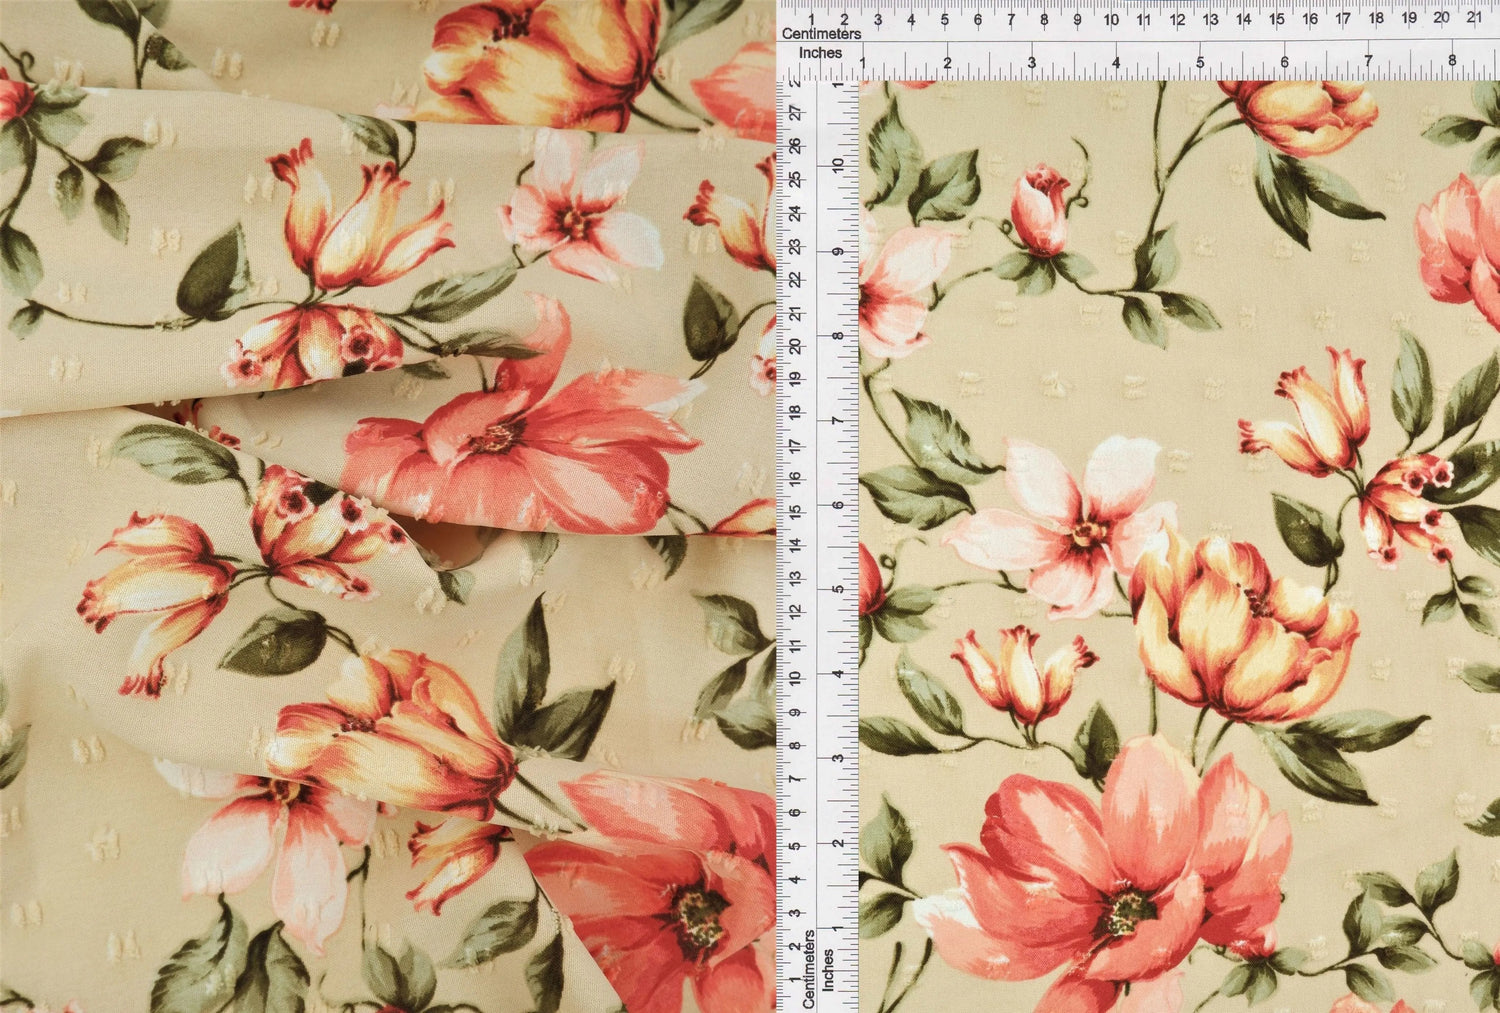Pick the 27 cm mark on the vertical ruler
Viewport: 1500px width, 1013px height.
tap(796, 114)
